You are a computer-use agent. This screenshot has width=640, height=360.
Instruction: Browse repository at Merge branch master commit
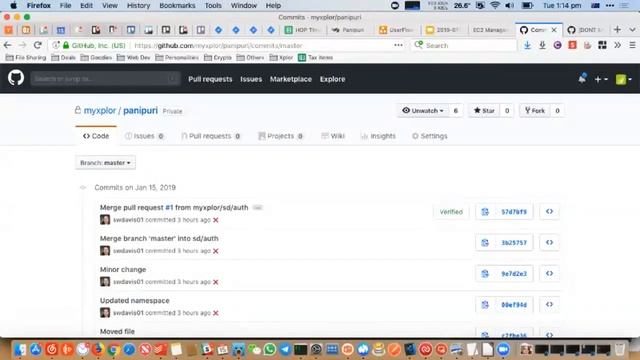pyautogui.click(x=549, y=243)
